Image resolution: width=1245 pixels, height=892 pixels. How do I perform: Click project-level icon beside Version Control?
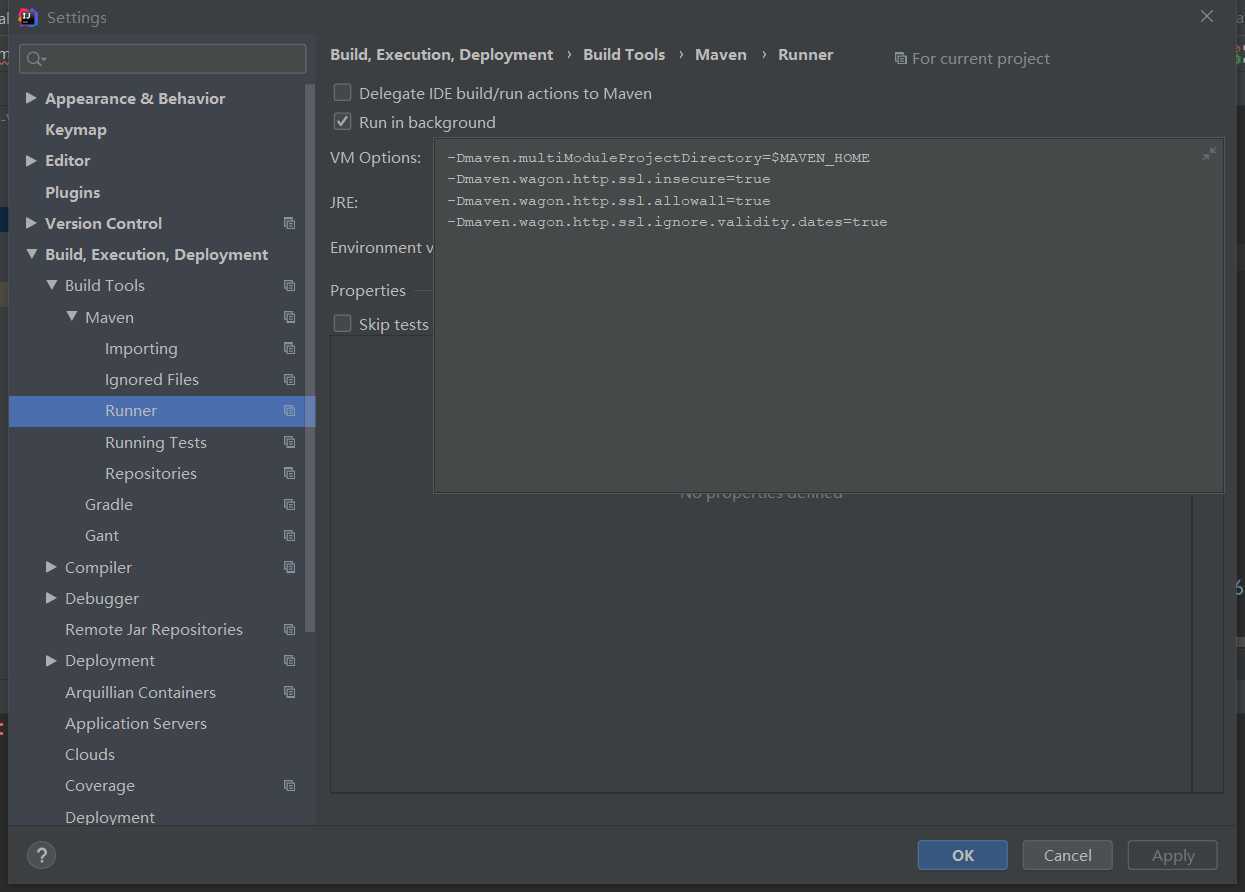pyautogui.click(x=289, y=223)
